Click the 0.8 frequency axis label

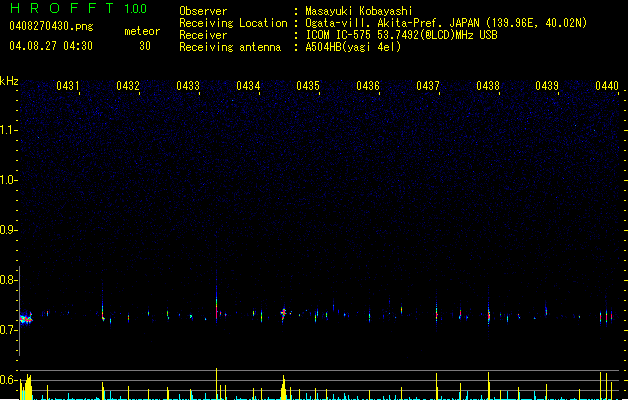(x=8, y=280)
